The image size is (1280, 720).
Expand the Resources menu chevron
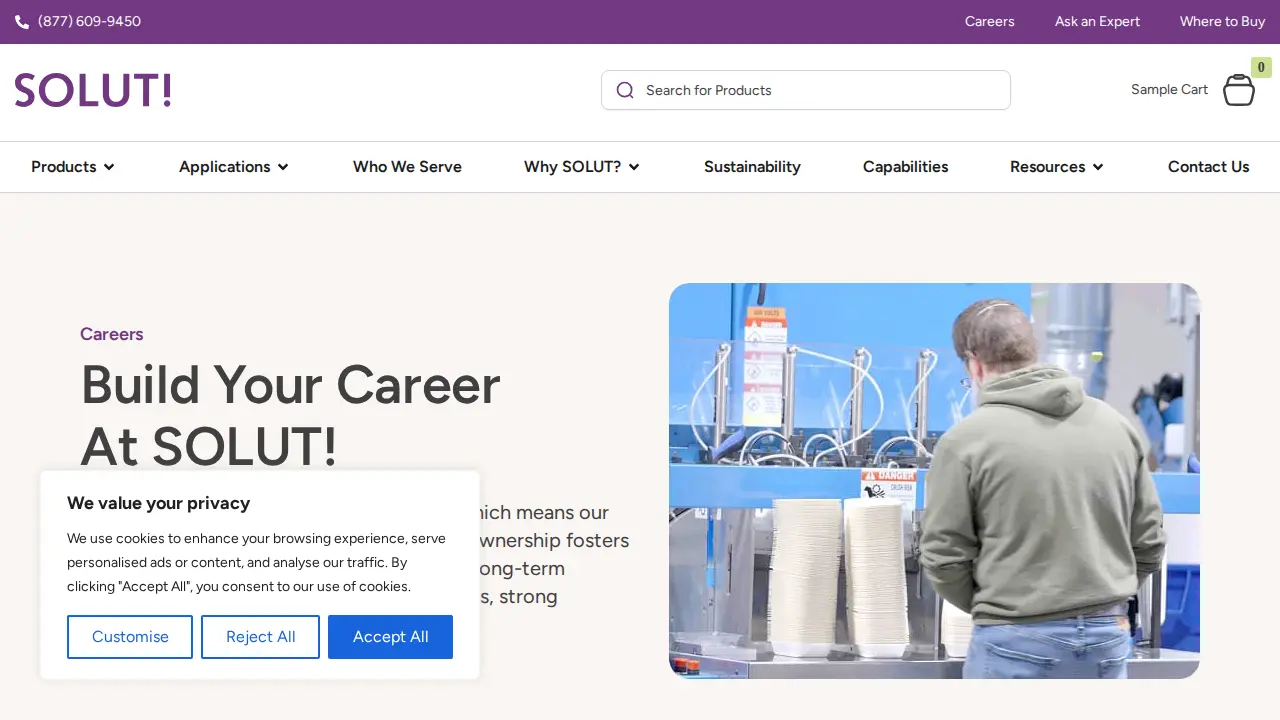[x=1098, y=167]
